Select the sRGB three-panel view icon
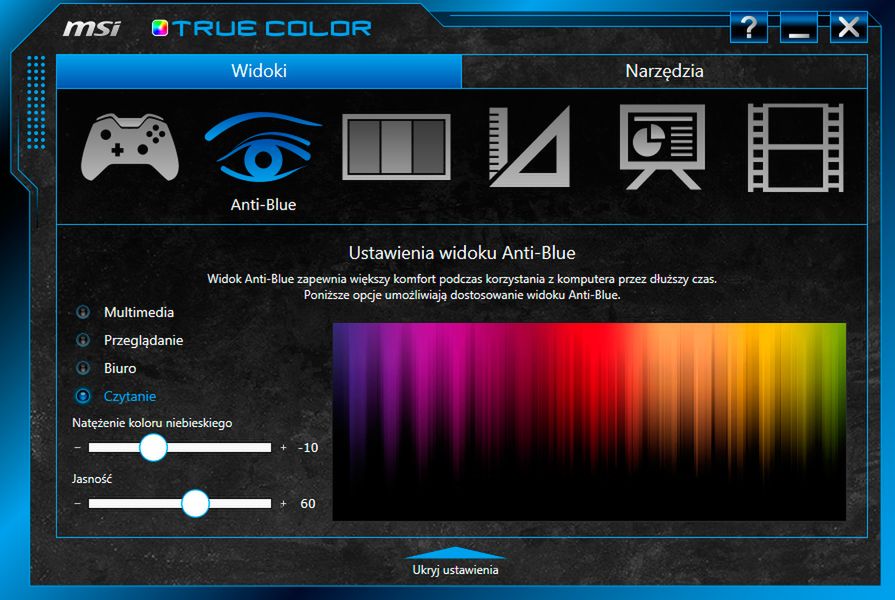This screenshot has height=600, width=895. tap(396, 147)
